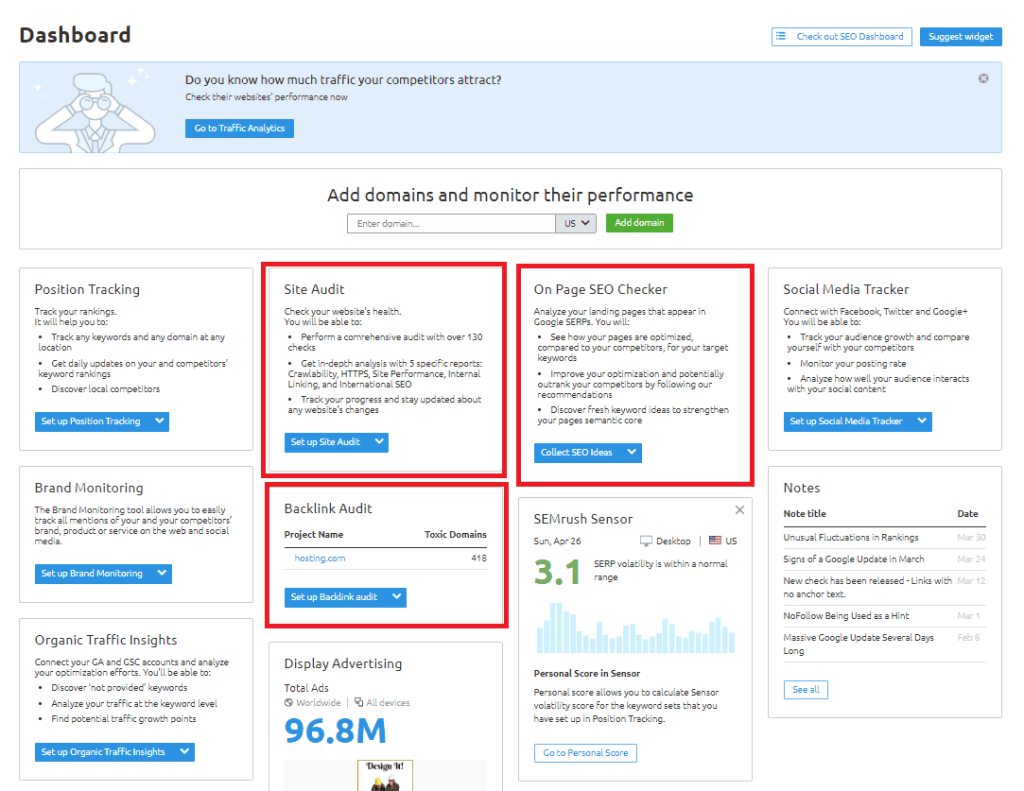Expand the Social Media Tracker button arrow
The height and width of the screenshot is (791, 1024).
(x=921, y=421)
